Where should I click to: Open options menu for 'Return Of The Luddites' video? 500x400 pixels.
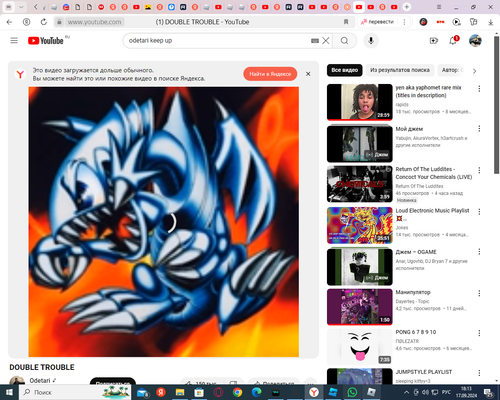coord(479,170)
